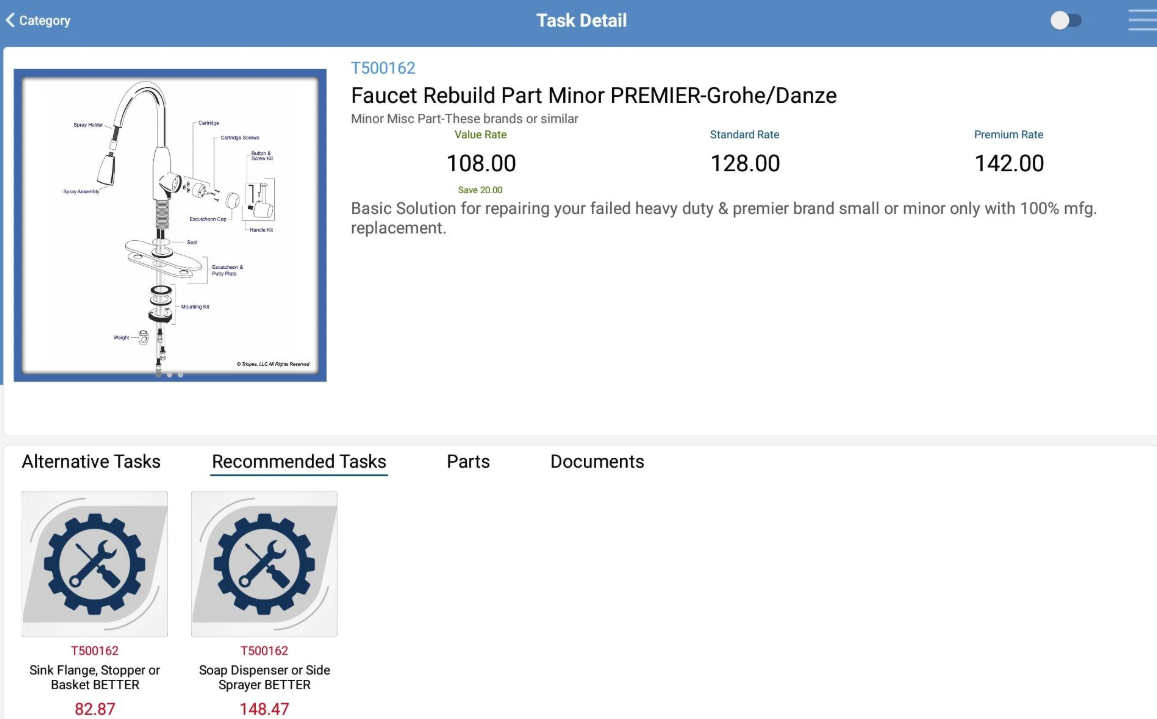This screenshot has height=719, width=1157.
Task: Click 'Minor Misc Part-These brands or similar' subtitle
Action: pyautogui.click(x=464, y=118)
